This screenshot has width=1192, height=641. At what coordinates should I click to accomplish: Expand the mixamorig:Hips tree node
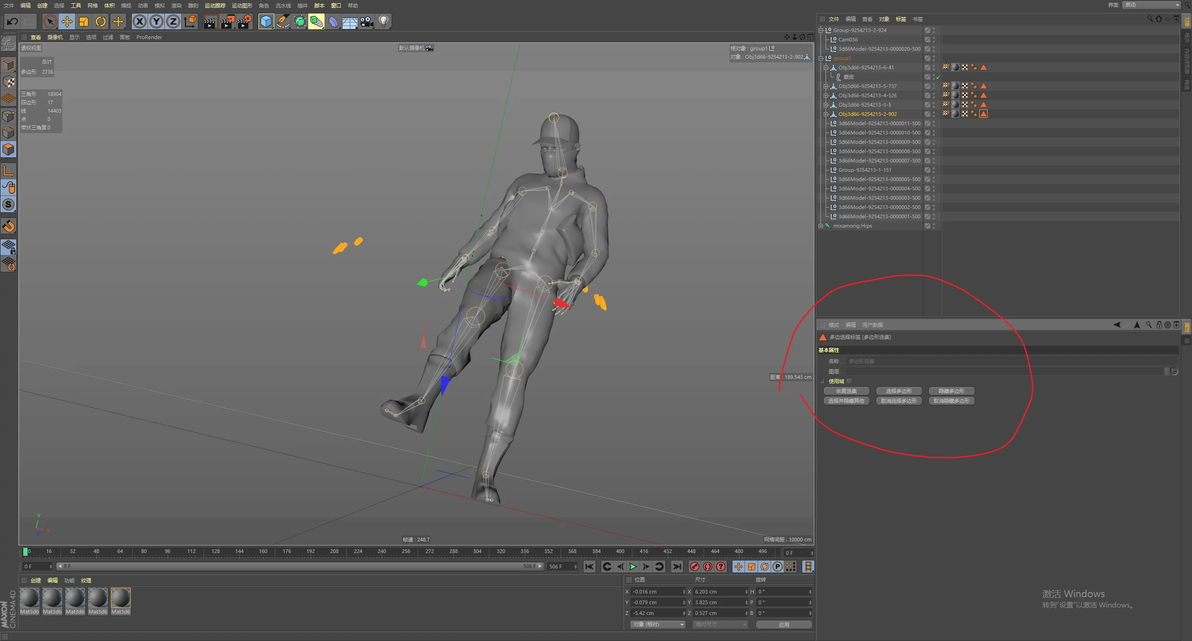(x=821, y=226)
